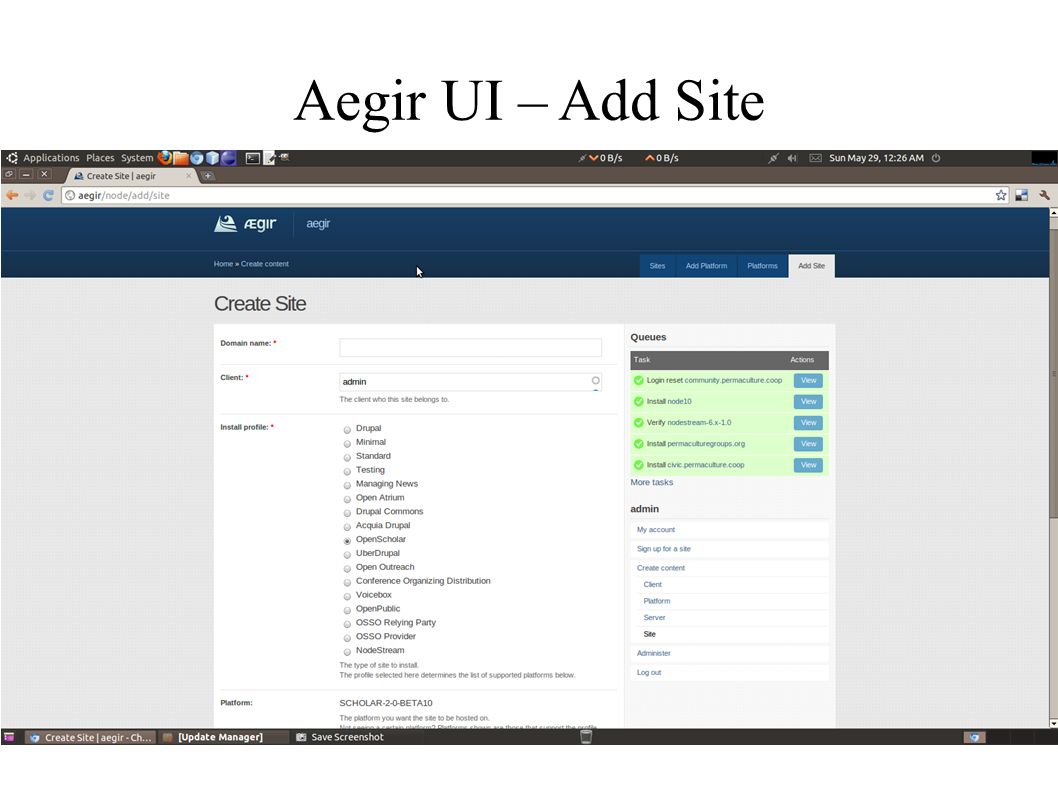The height and width of the screenshot is (793, 1058).
Task: Open the mail envelope indicator
Action: coord(815,158)
